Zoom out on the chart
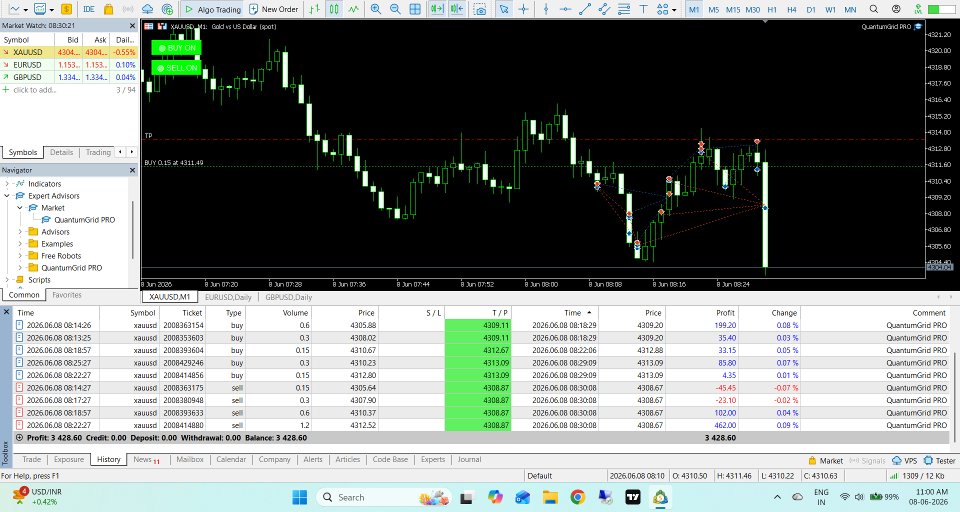Screen dimensions: 960x512 pyautogui.click(x=396, y=9)
